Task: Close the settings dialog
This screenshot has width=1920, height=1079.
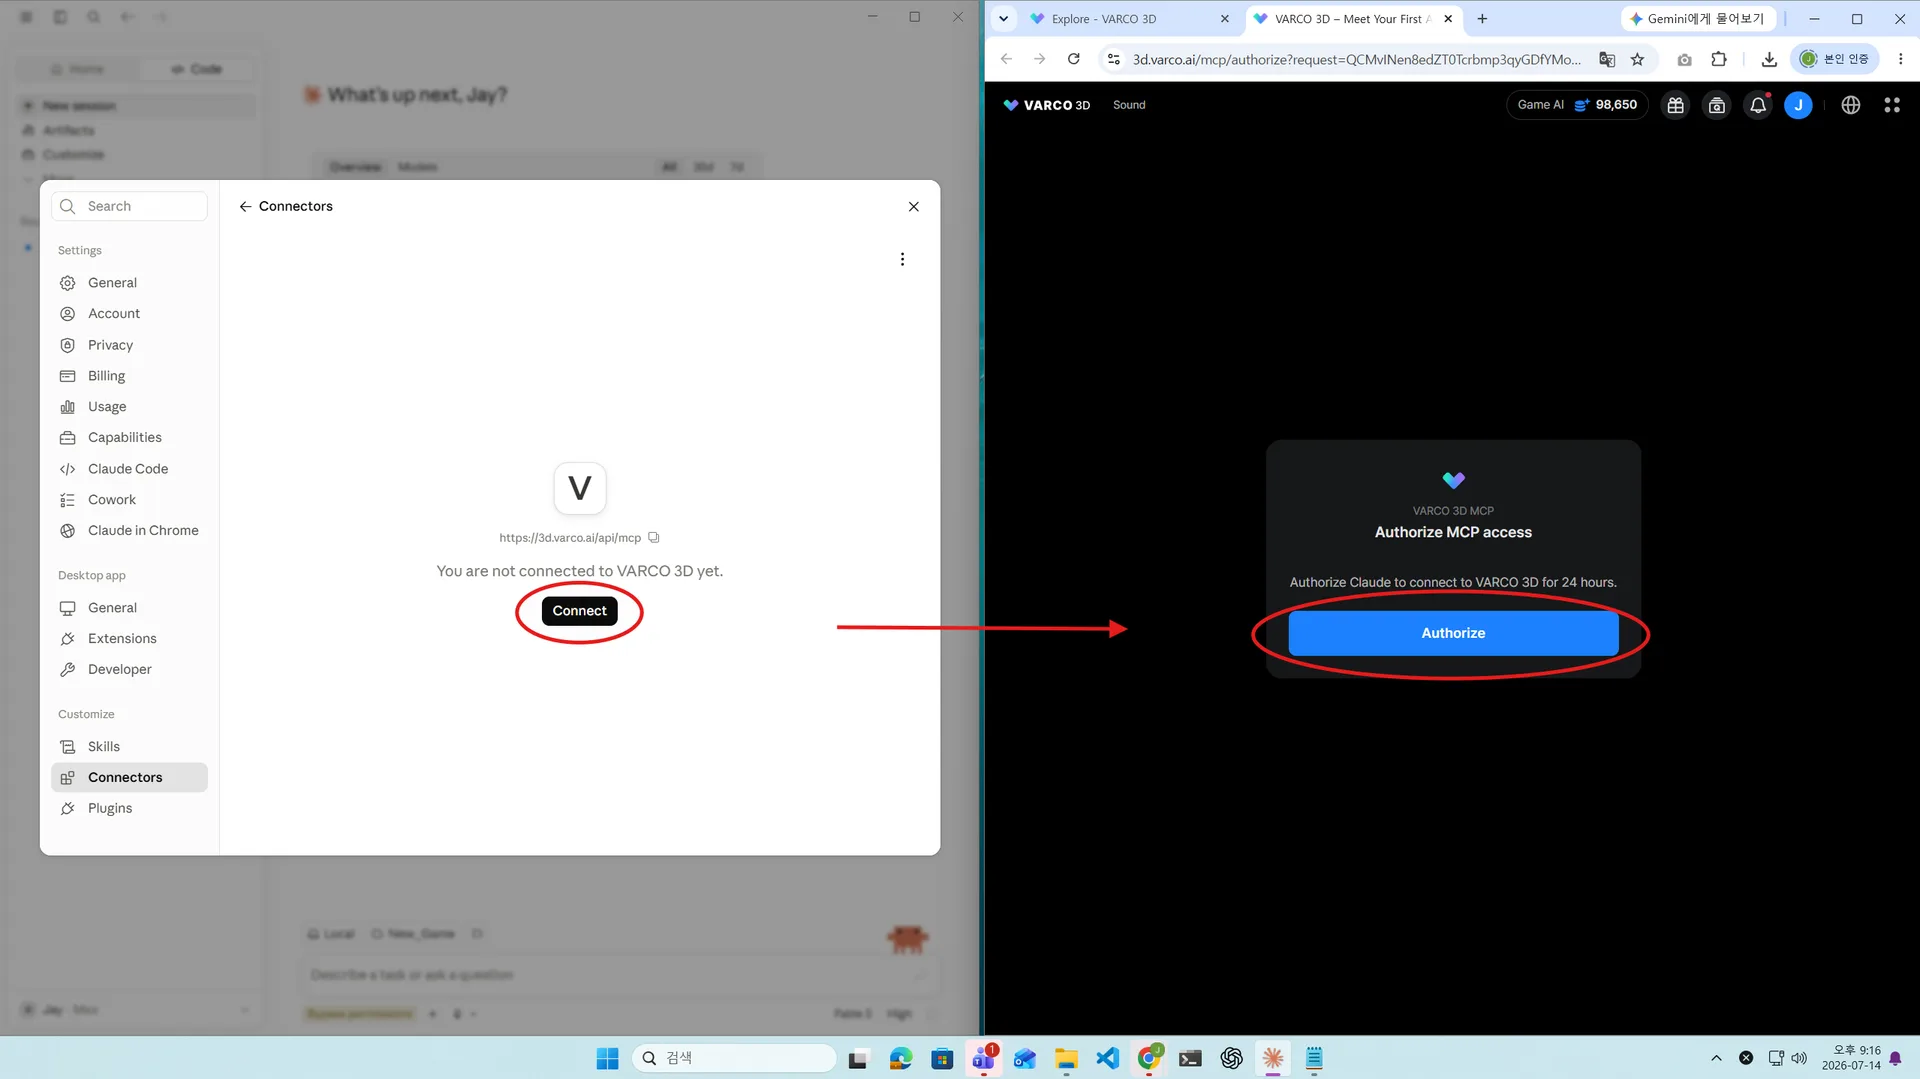Action: pyautogui.click(x=913, y=206)
